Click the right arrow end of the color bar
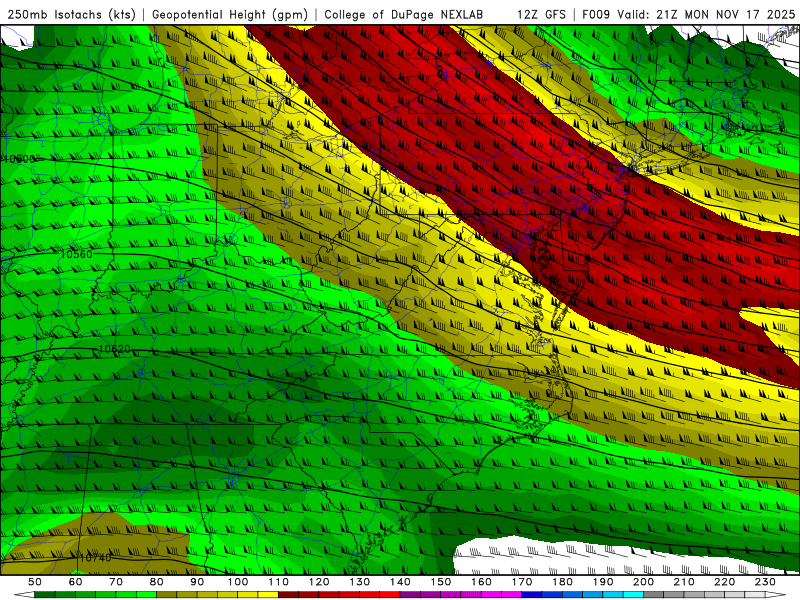The width and height of the screenshot is (800, 600). coord(776,594)
